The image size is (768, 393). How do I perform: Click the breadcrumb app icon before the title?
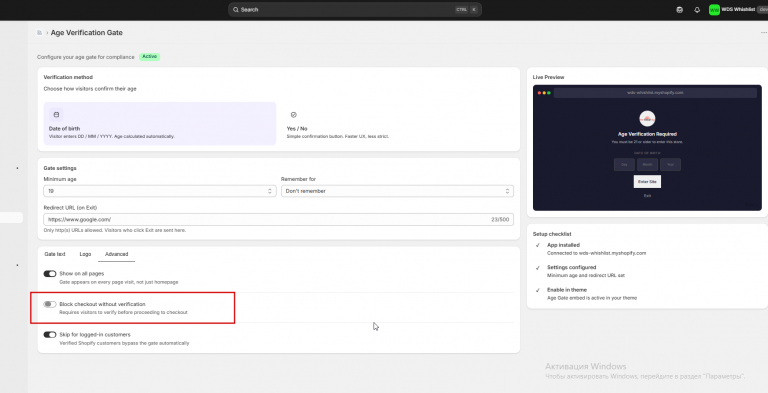(x=39, y=33)
